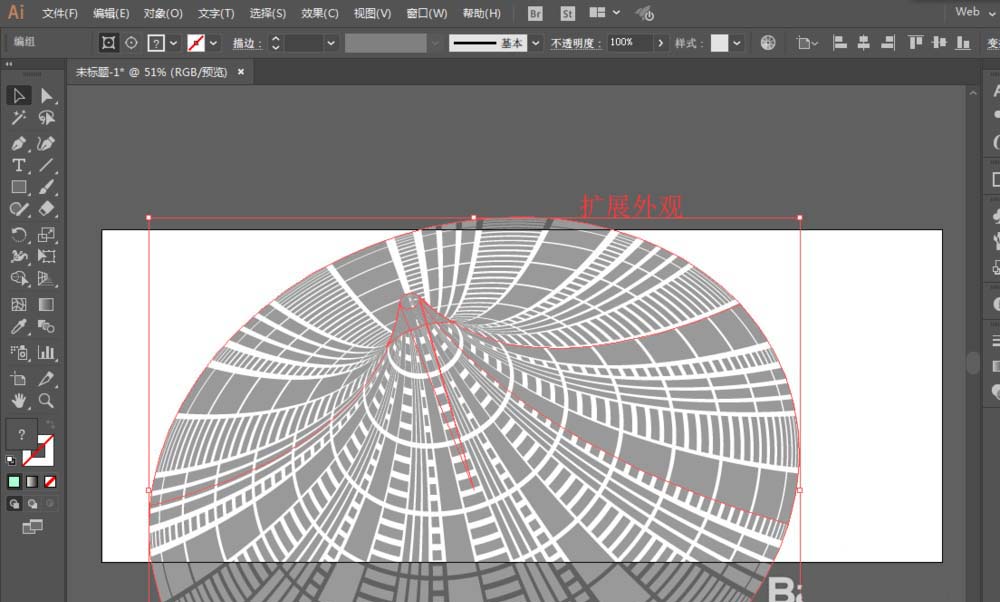The image size is (1000, 602).
Task: Select the Scale tool
Action: [x=47, y=234]
